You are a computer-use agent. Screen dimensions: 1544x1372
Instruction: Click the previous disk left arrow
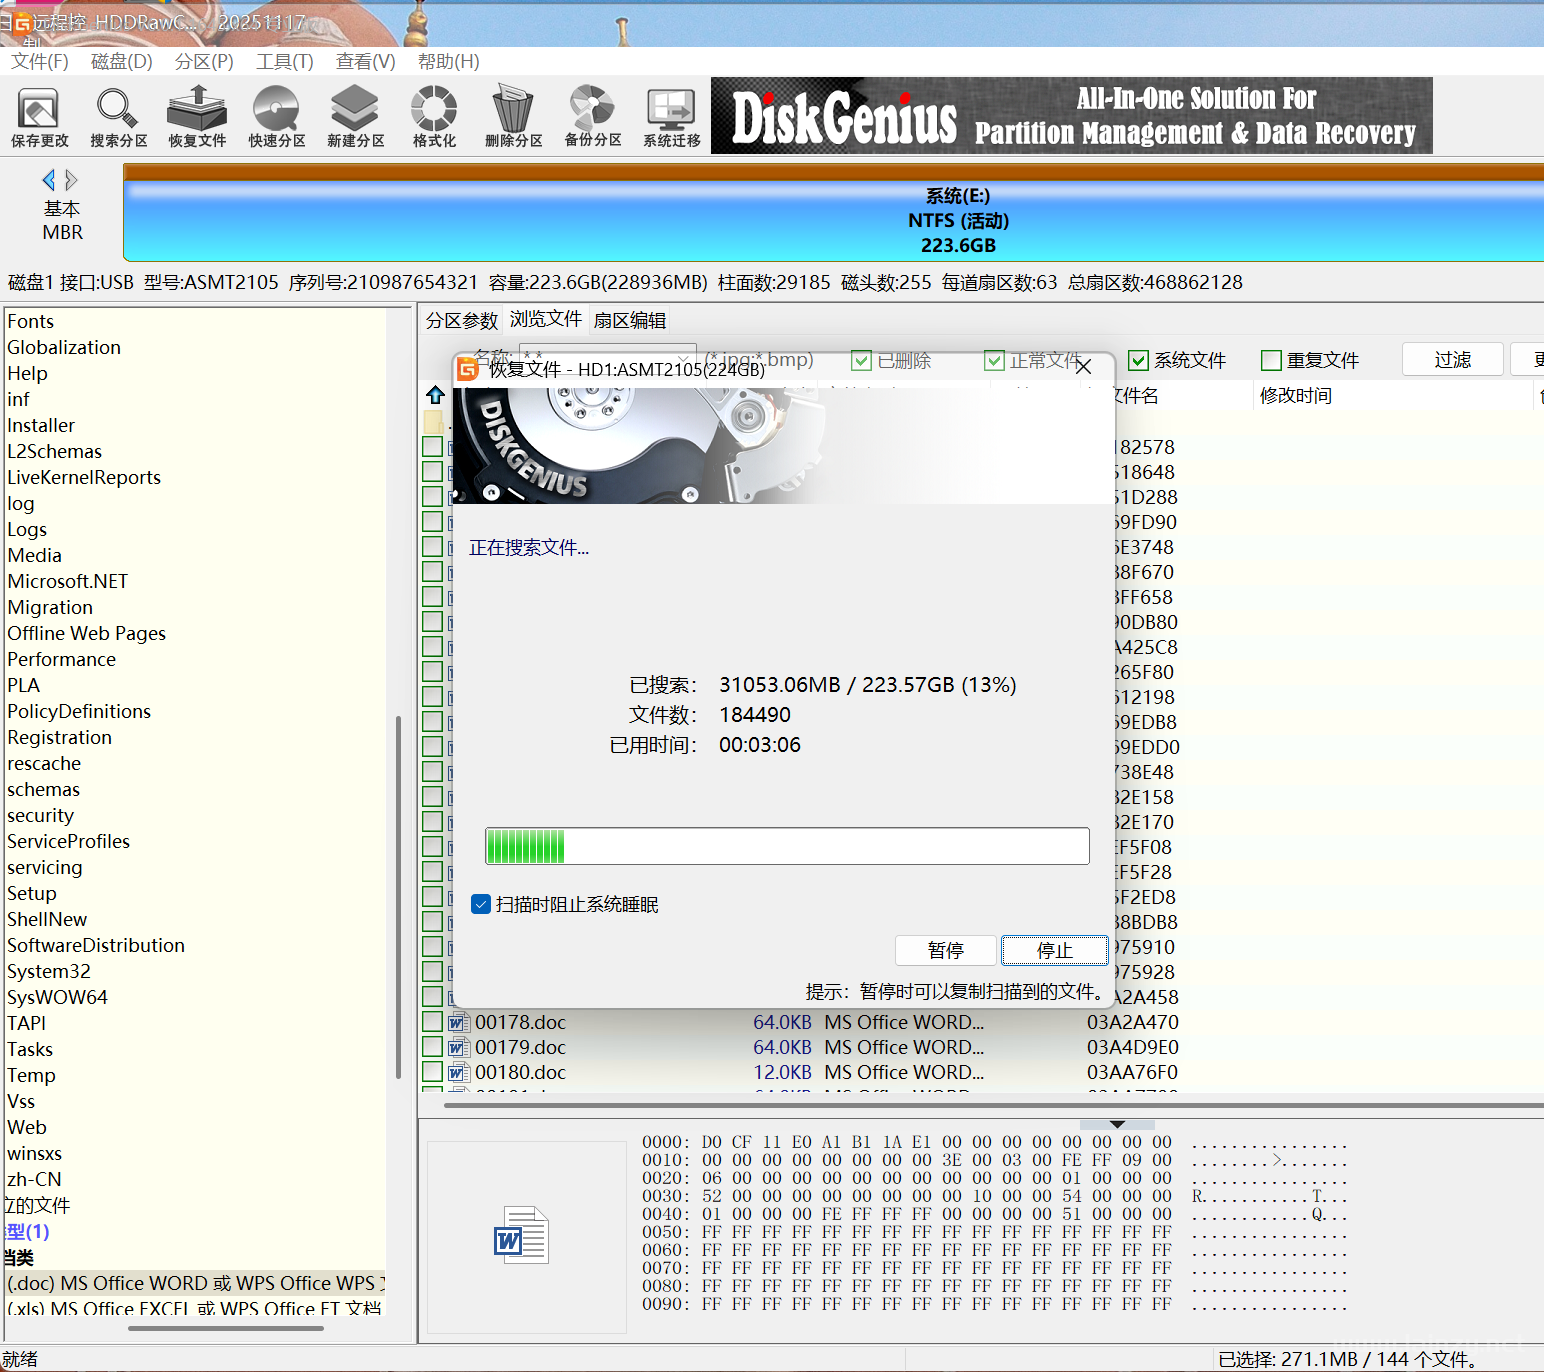point(48,180)
